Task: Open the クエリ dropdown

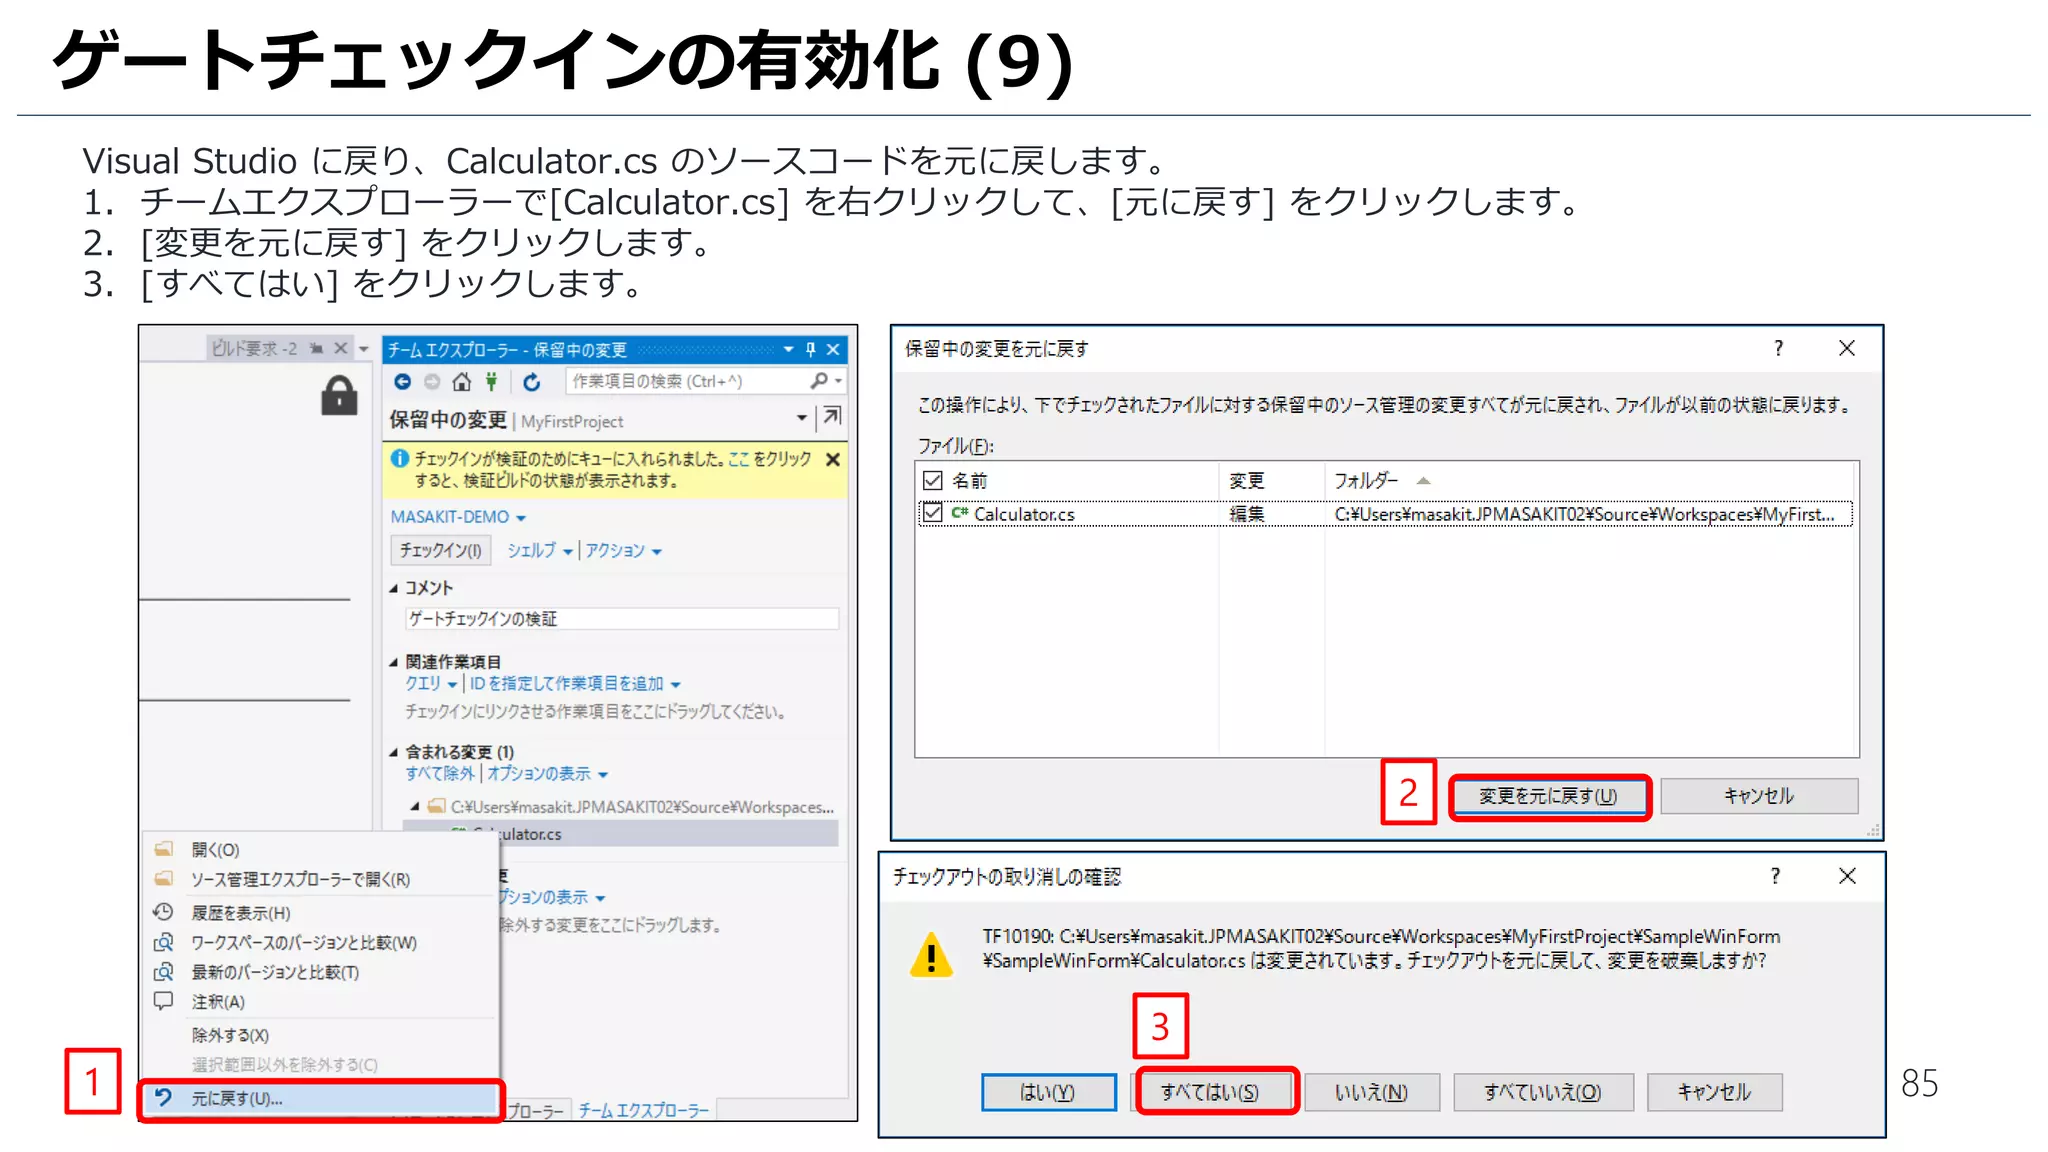Action: [431, 683]
